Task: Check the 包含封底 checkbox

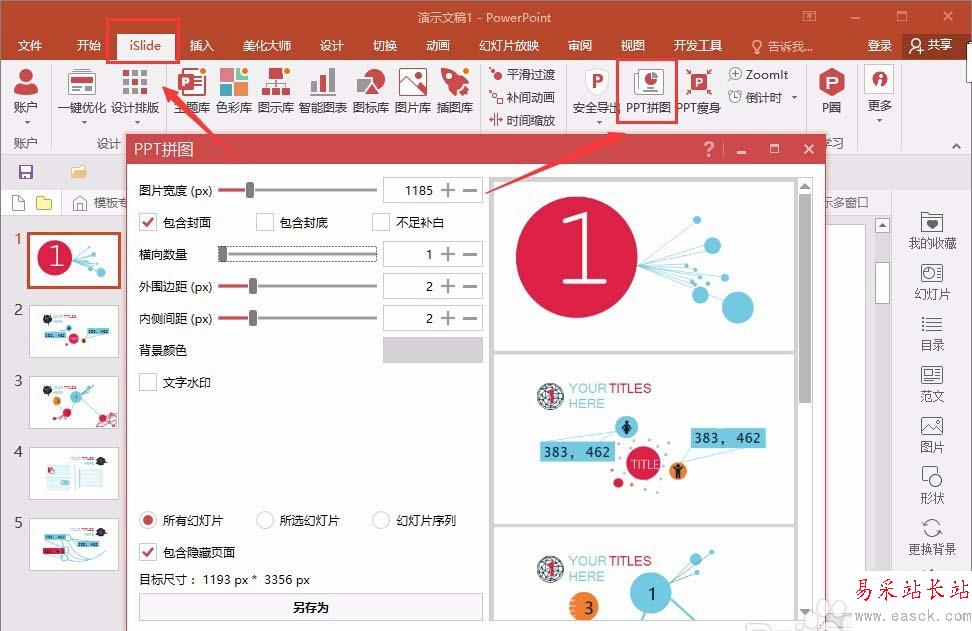Action: tap(265, 221)
